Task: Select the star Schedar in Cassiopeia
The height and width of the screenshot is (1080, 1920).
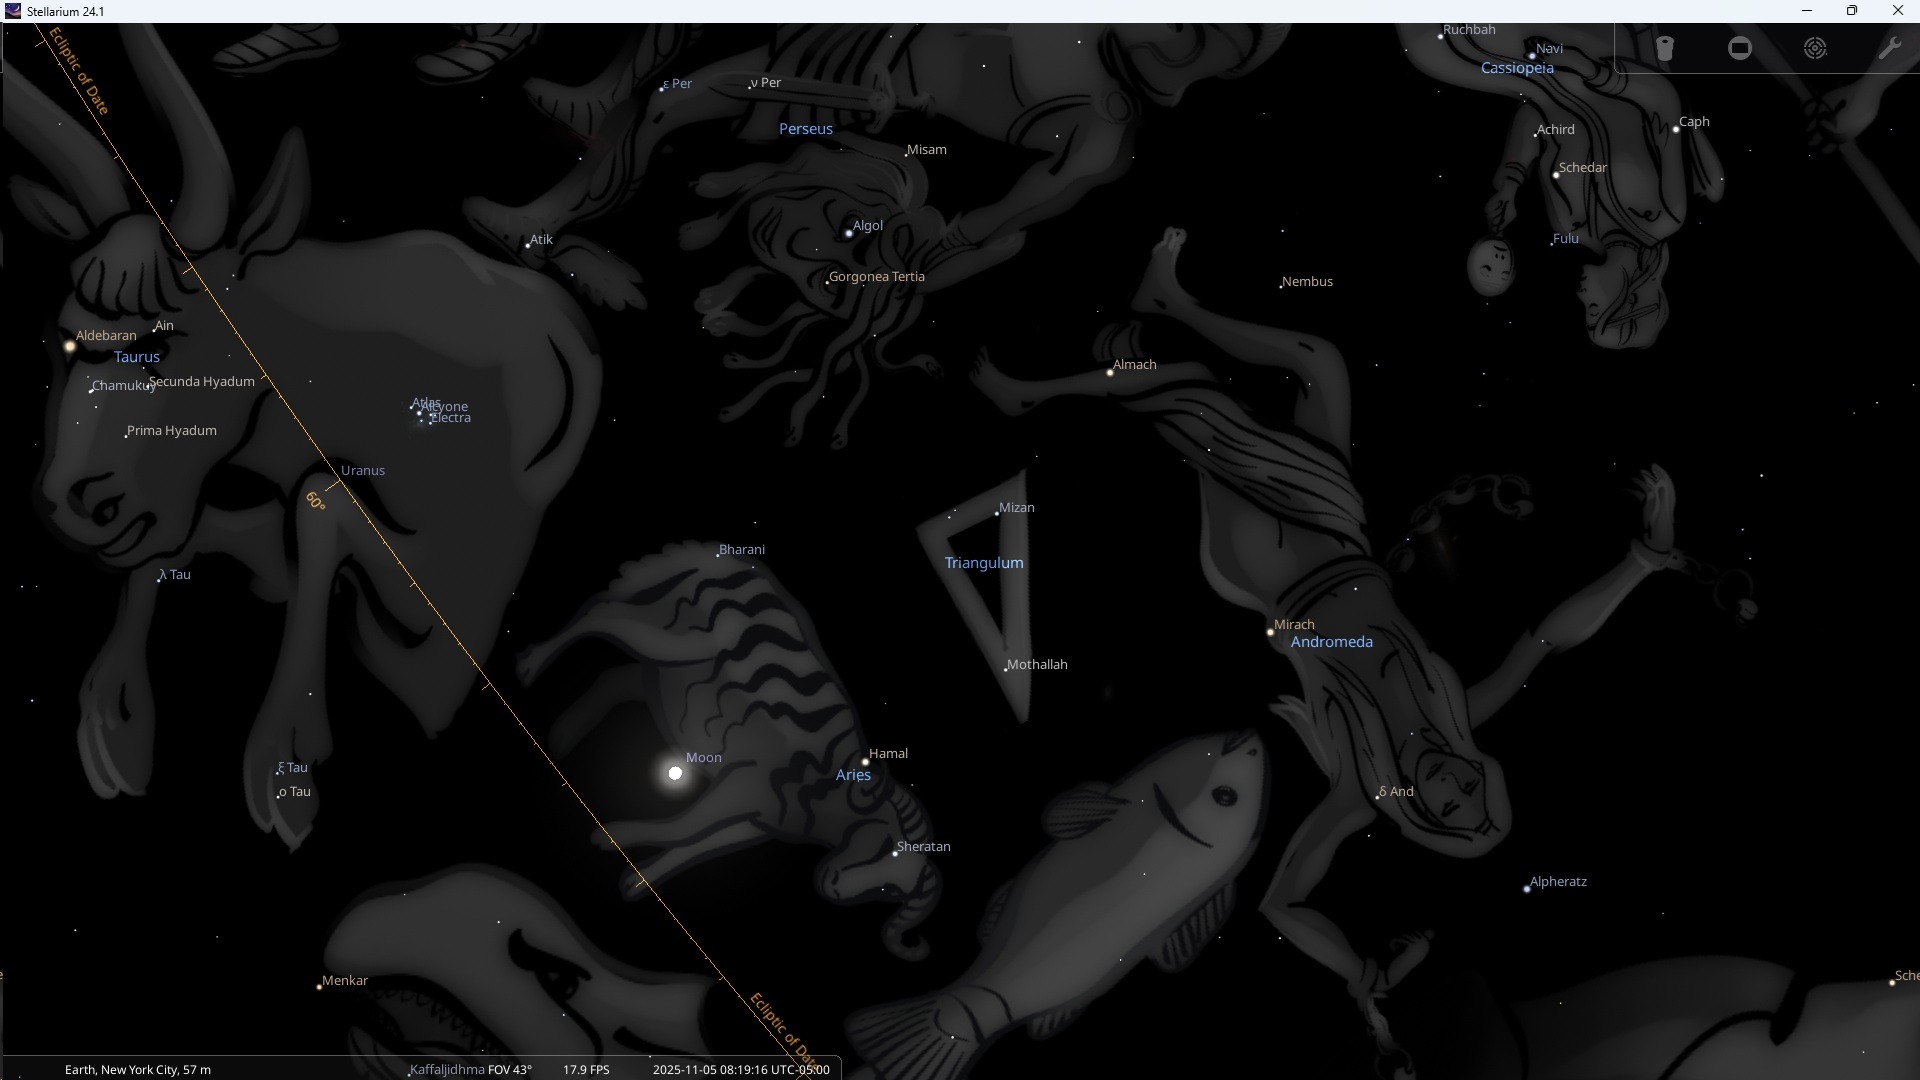Action: [1556, 175]
